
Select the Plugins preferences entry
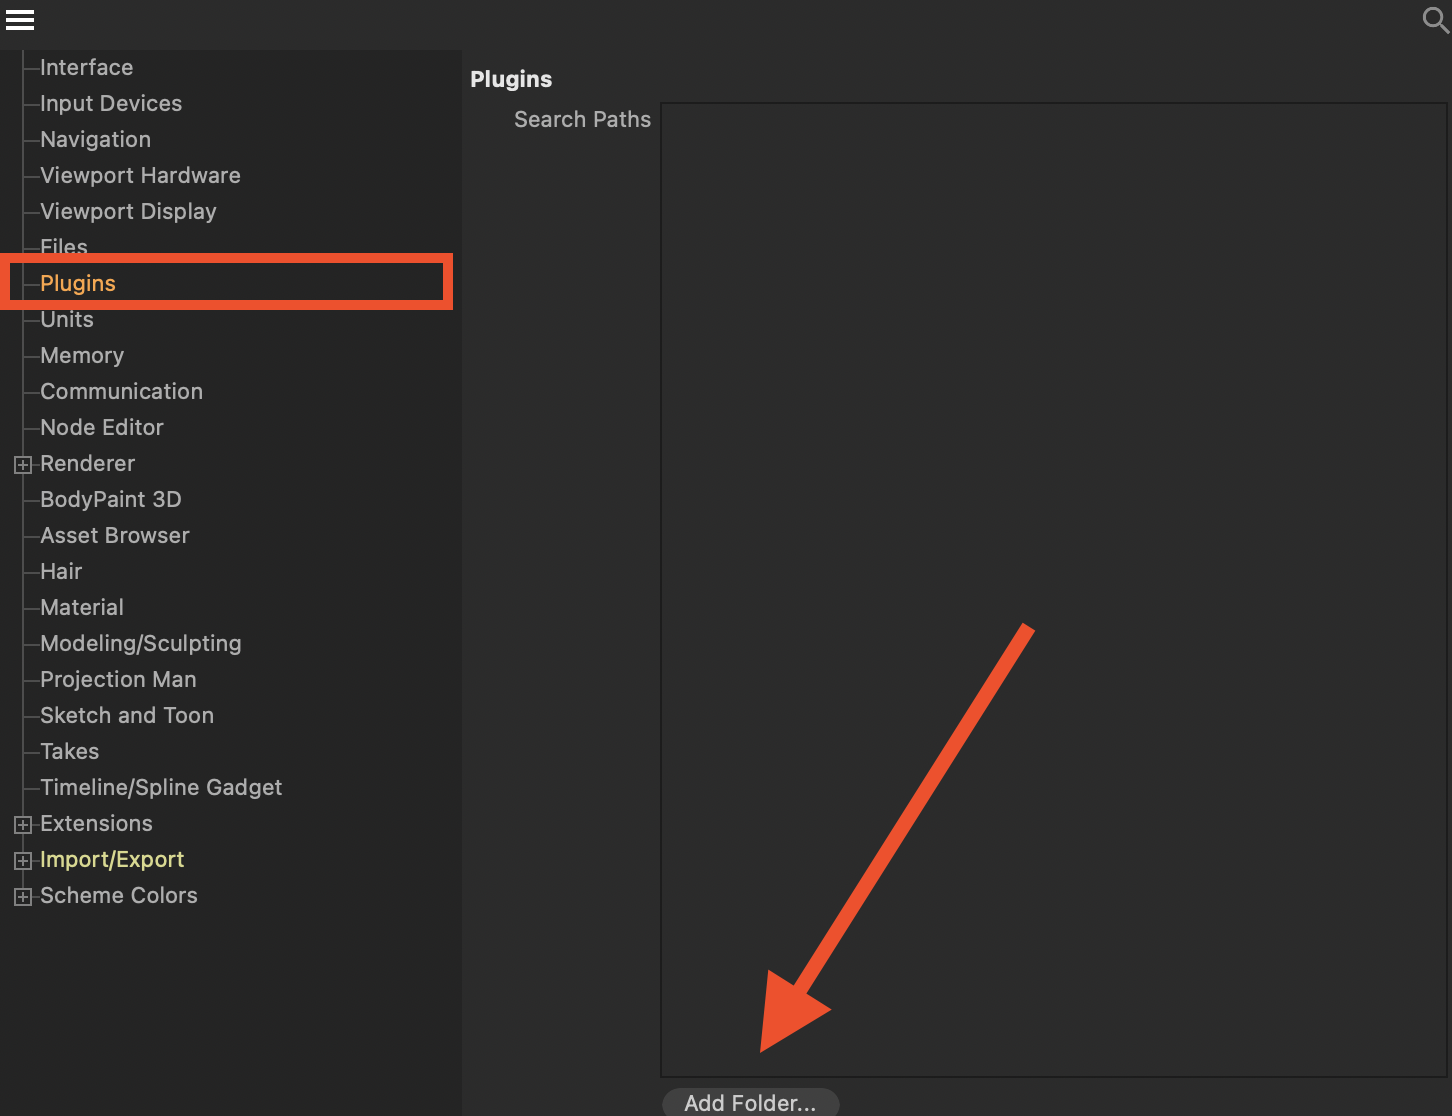tap(78, 283)
